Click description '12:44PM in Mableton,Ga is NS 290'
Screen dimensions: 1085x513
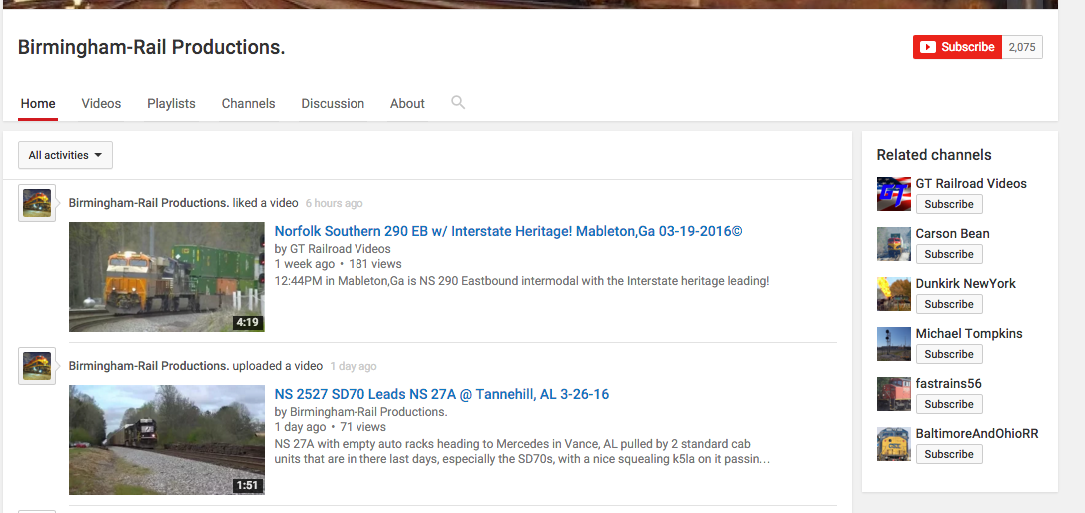(522, 281)
